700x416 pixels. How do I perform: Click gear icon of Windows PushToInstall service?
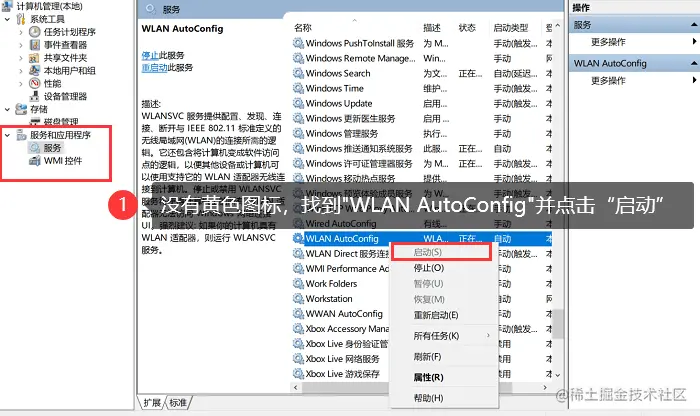click(x=298, y=43)
